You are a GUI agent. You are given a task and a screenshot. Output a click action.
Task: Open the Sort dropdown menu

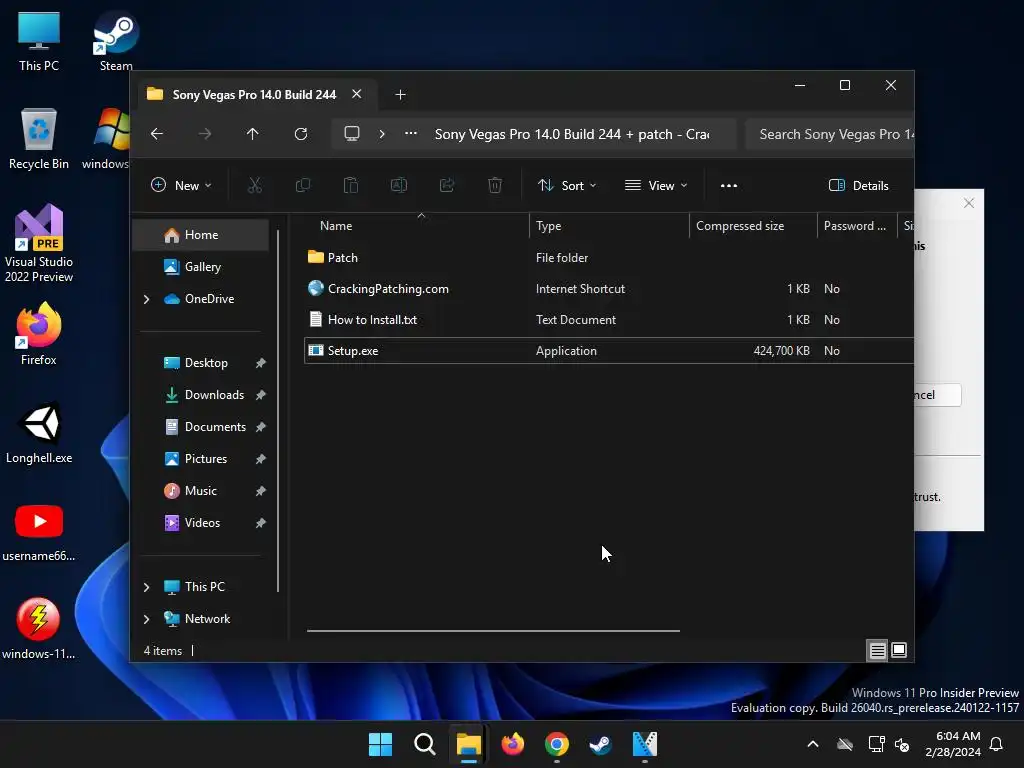click(x=567, y=185)
